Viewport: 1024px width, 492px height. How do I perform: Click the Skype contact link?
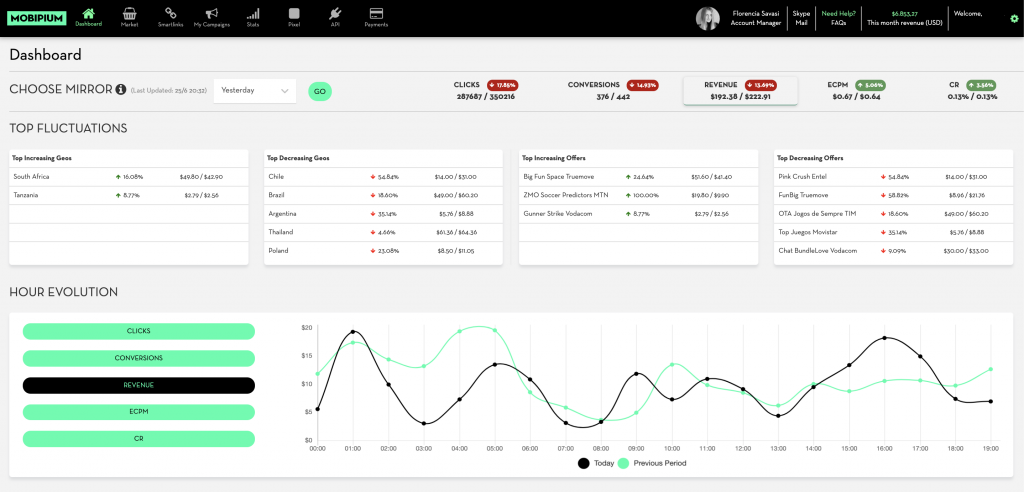click(801, 13)
